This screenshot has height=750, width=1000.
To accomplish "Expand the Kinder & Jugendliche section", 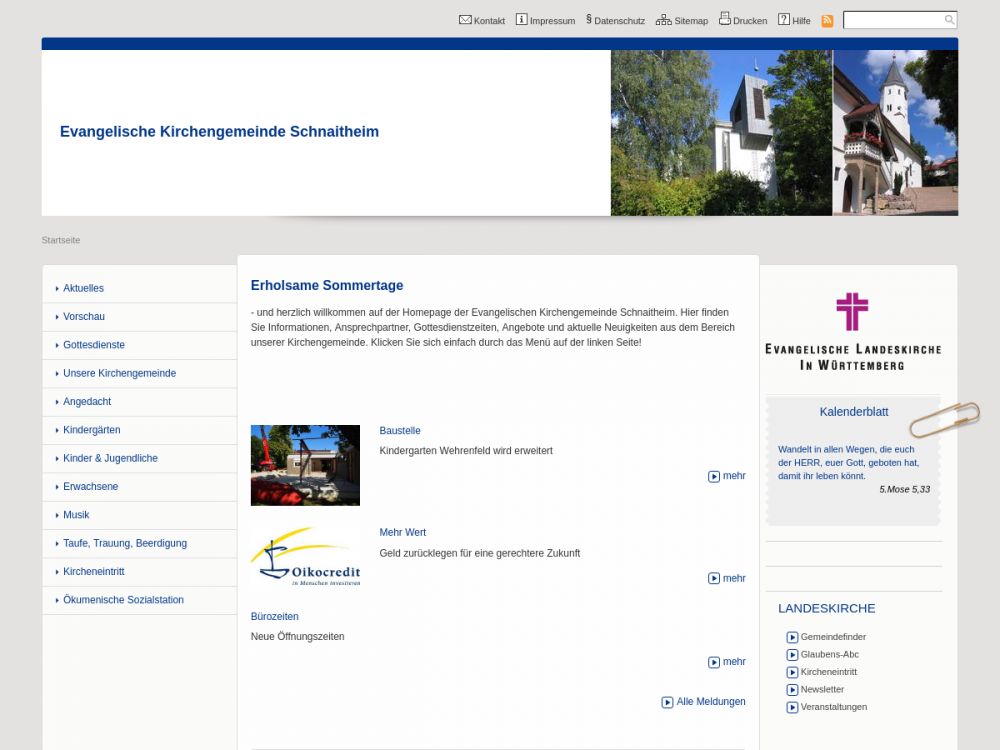I will coord(110,458).
